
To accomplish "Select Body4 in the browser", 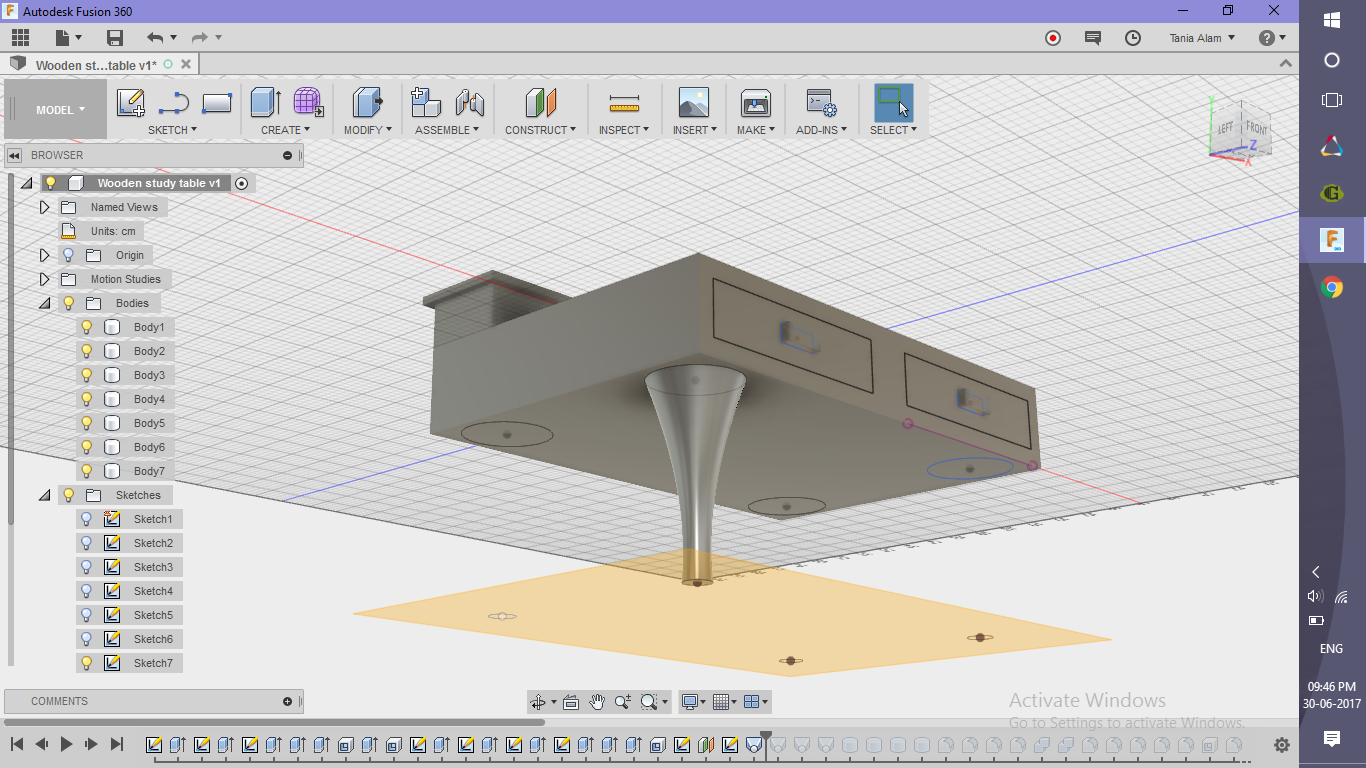I will 149,399.
